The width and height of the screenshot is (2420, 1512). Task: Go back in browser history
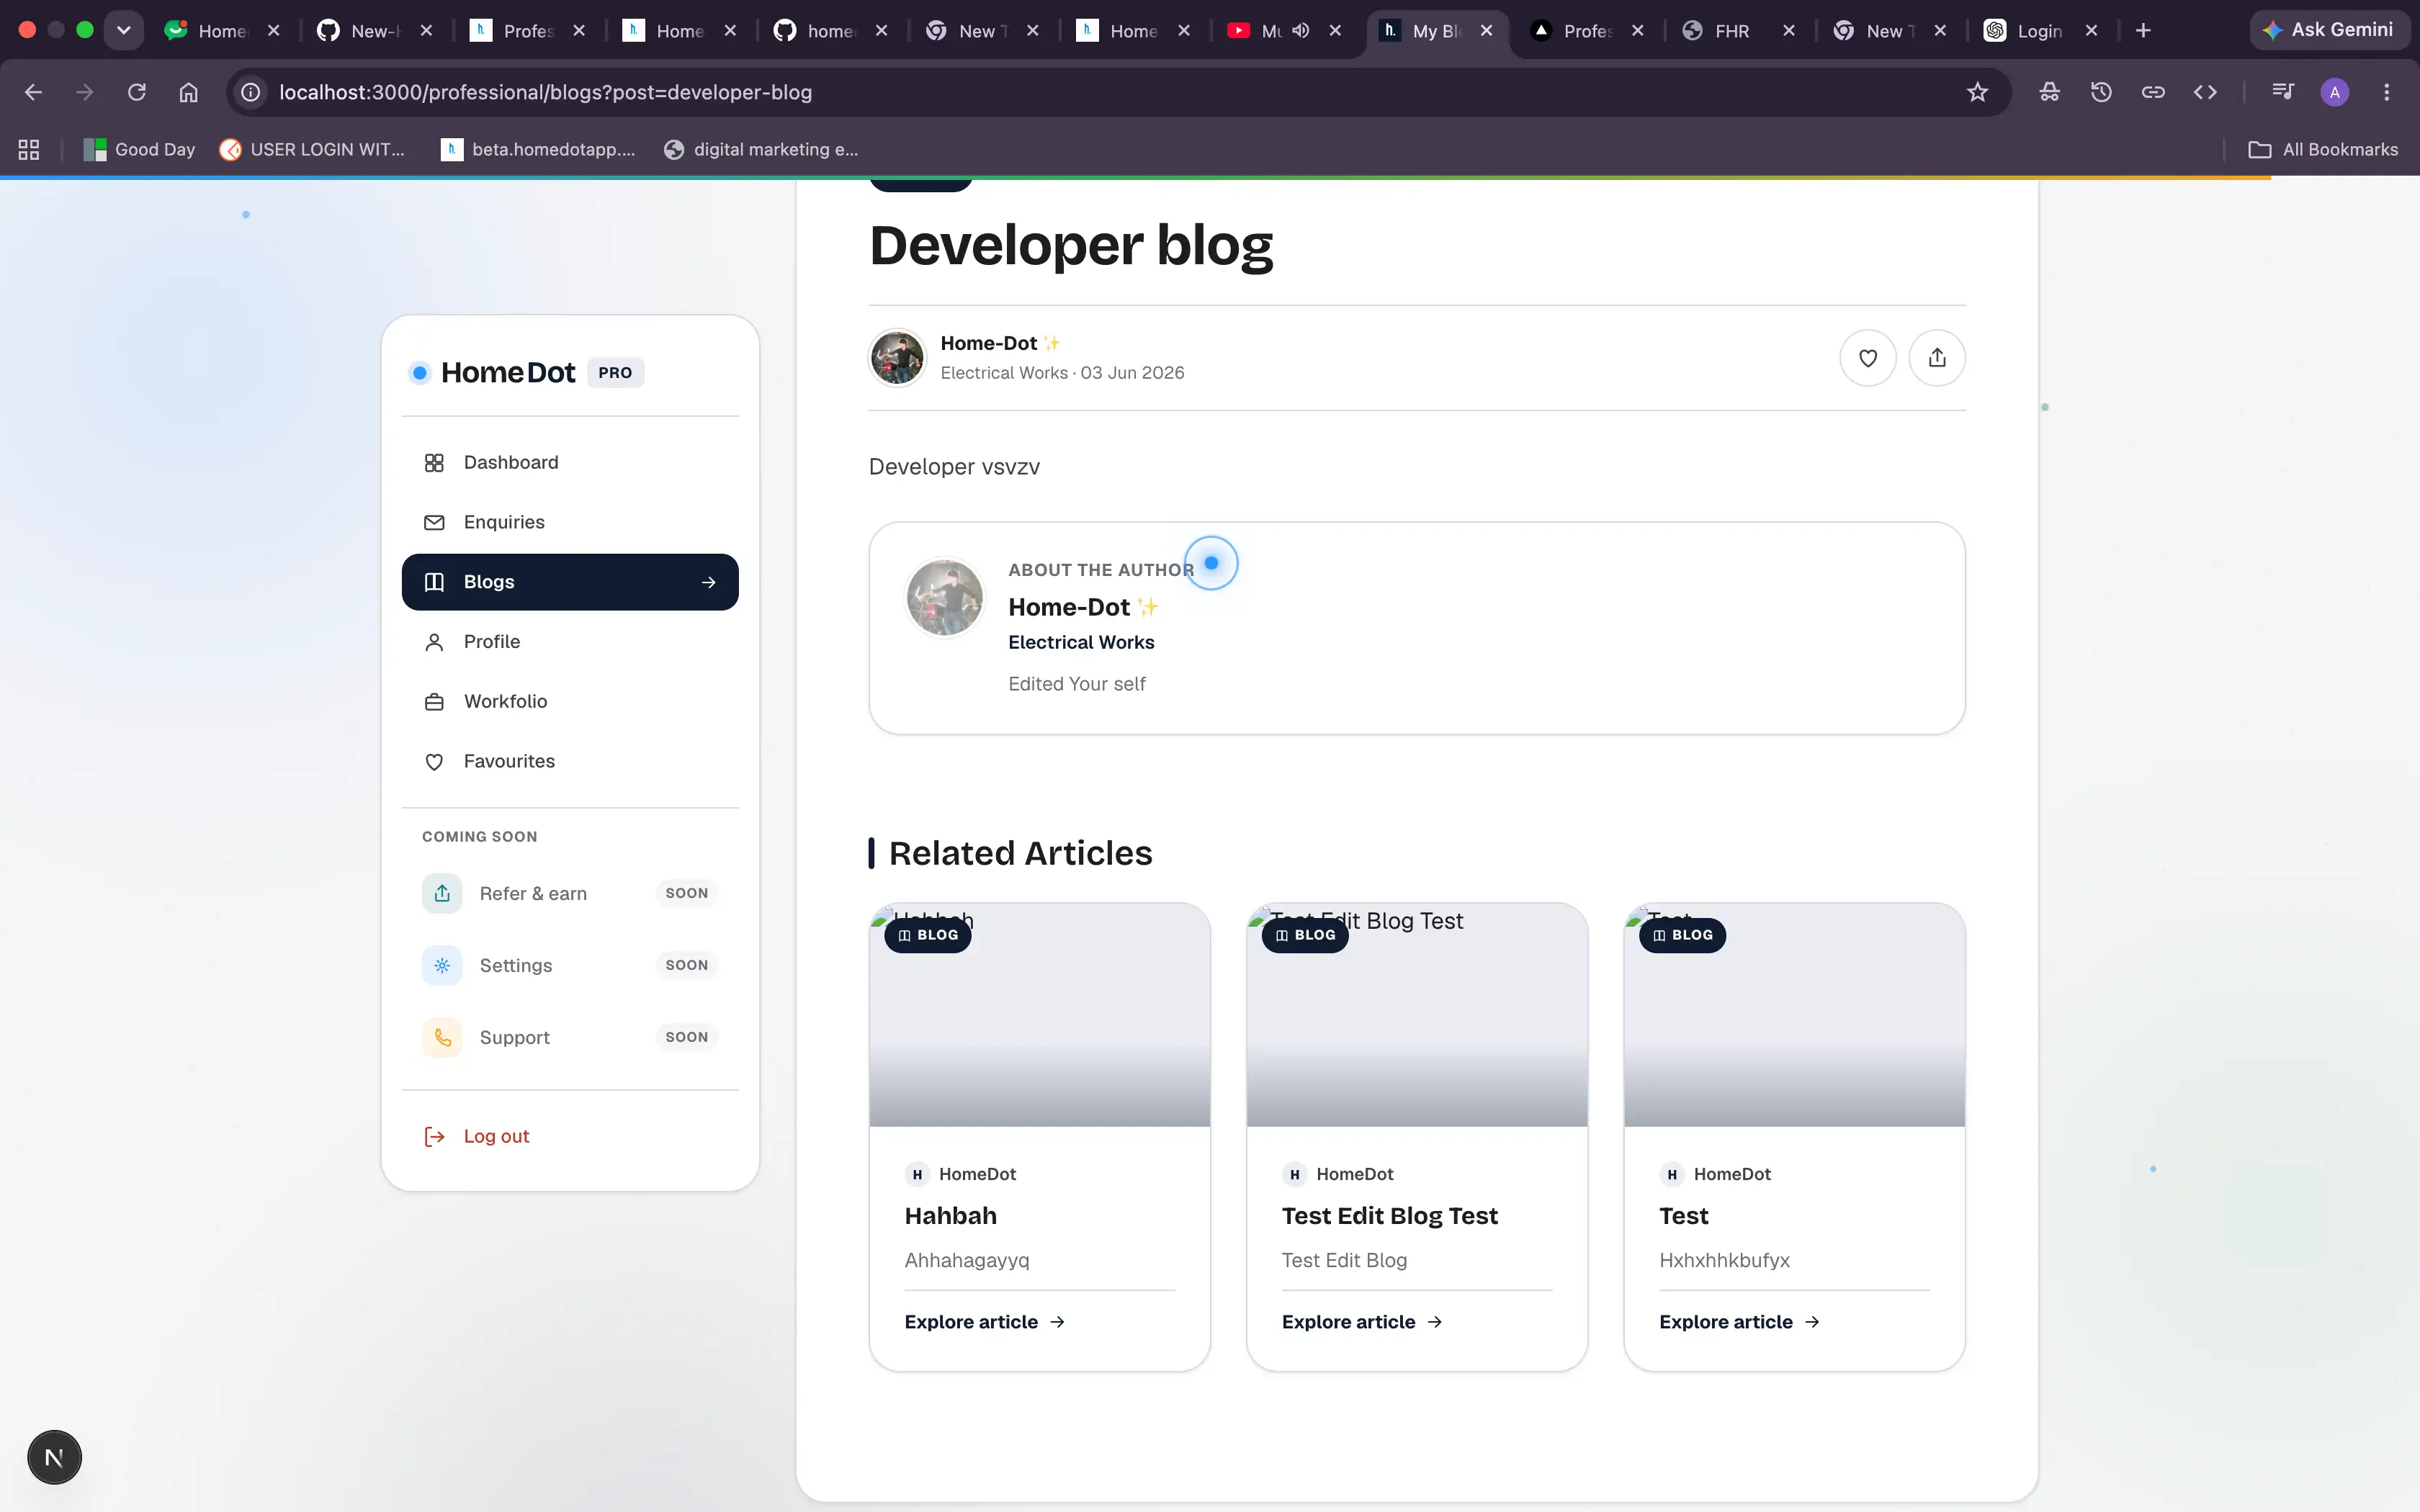click(x=33, y=92)
